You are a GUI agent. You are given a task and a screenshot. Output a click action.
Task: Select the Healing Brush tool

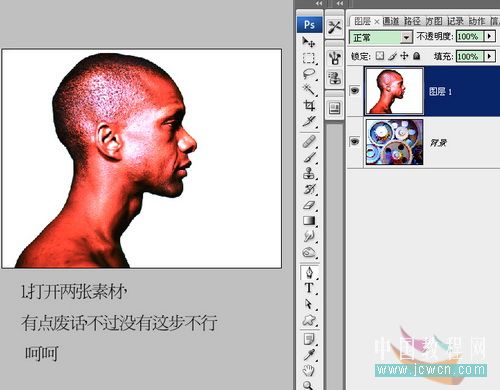coord(309,141)
